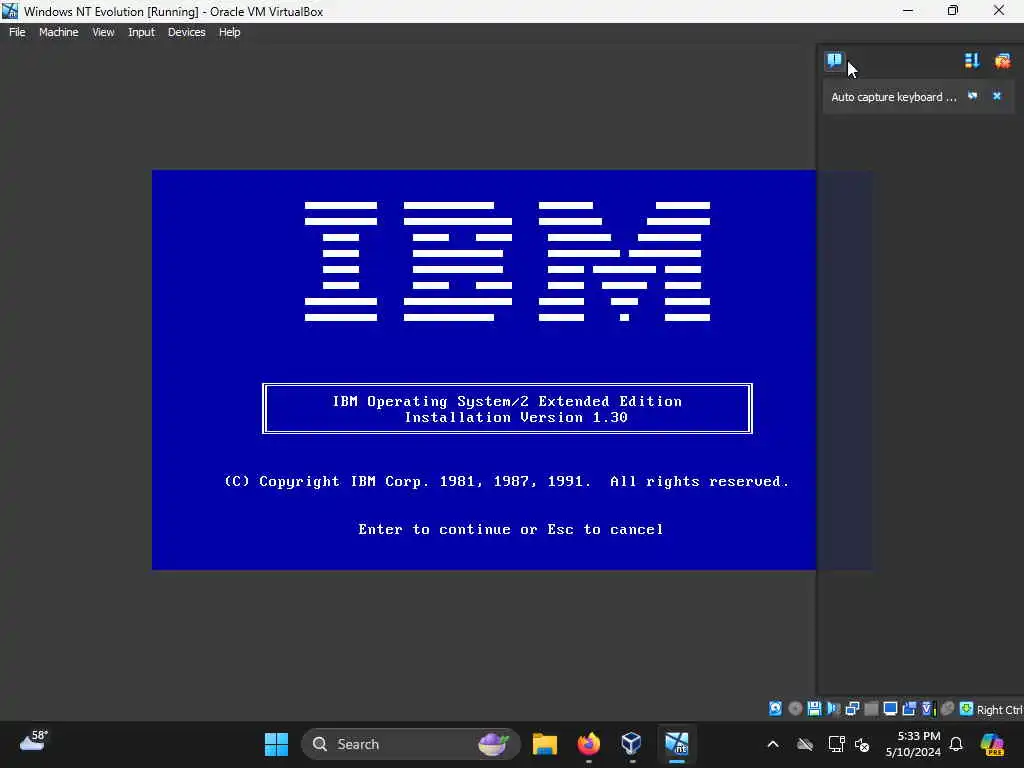Open the Copilot preview icon in taskbar

click(992, 744)
